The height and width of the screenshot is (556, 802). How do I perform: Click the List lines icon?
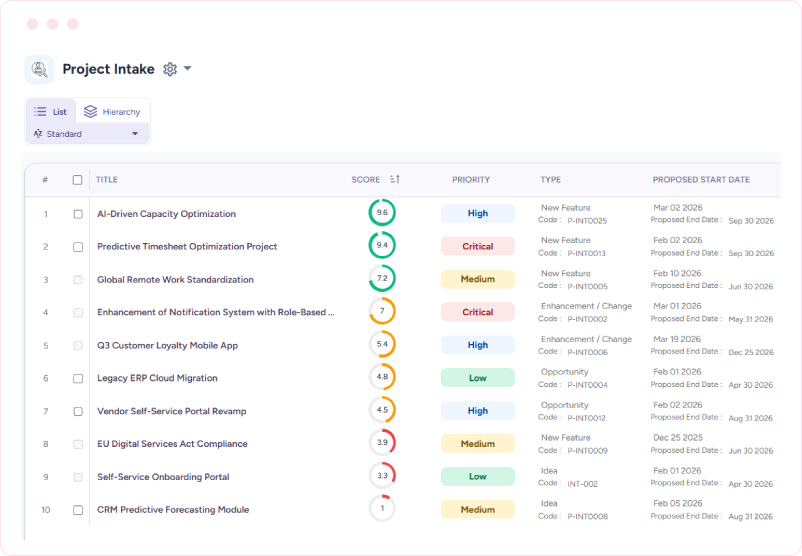[40, 112]
